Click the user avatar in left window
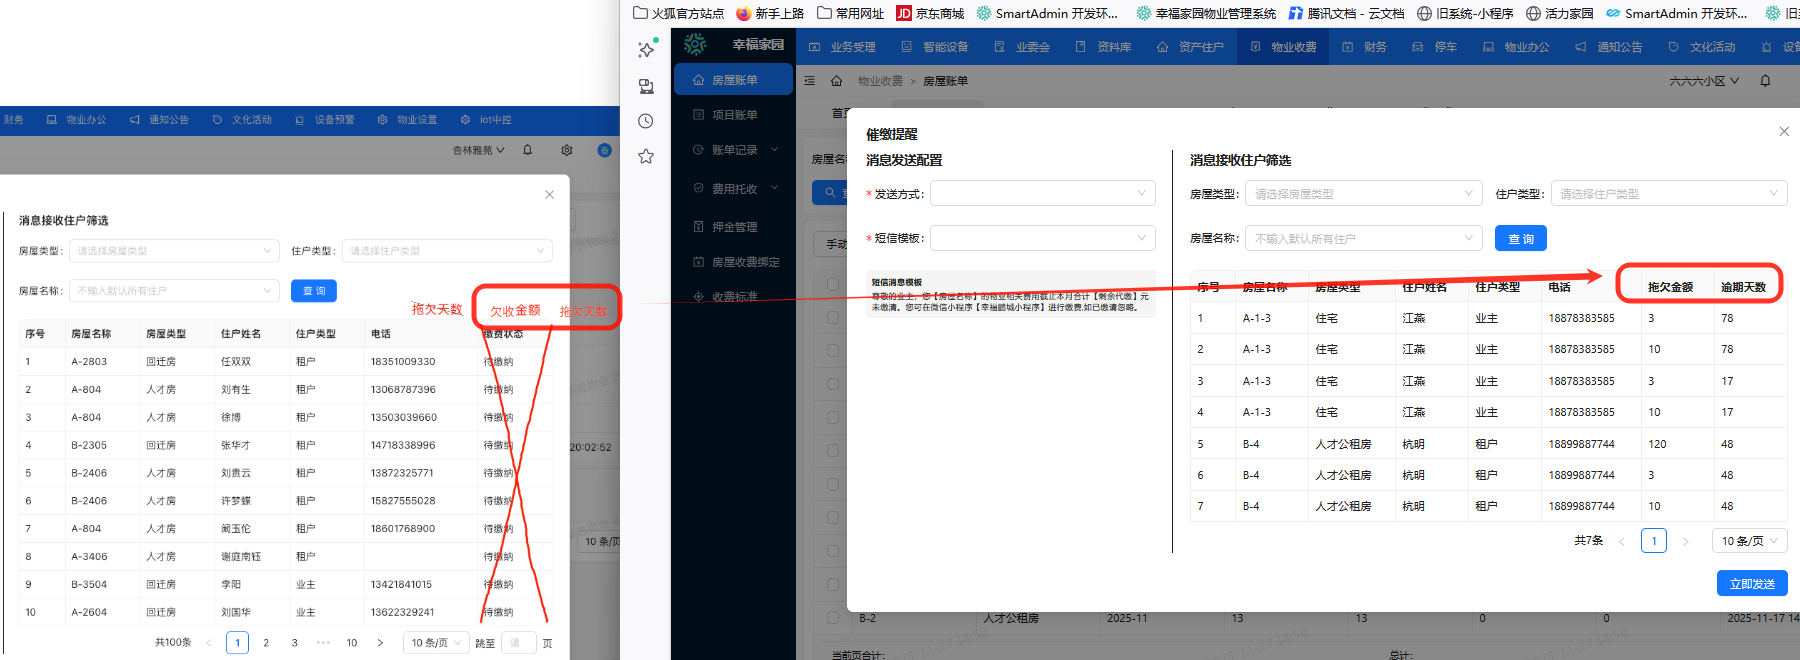 coord(604,150)
